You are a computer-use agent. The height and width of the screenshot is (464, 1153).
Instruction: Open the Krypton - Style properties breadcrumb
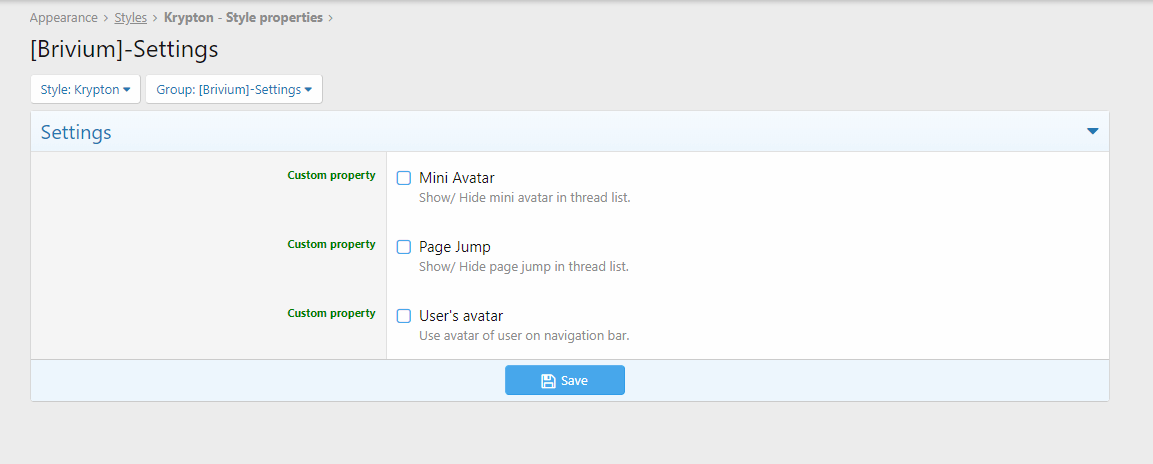(243, 18)
